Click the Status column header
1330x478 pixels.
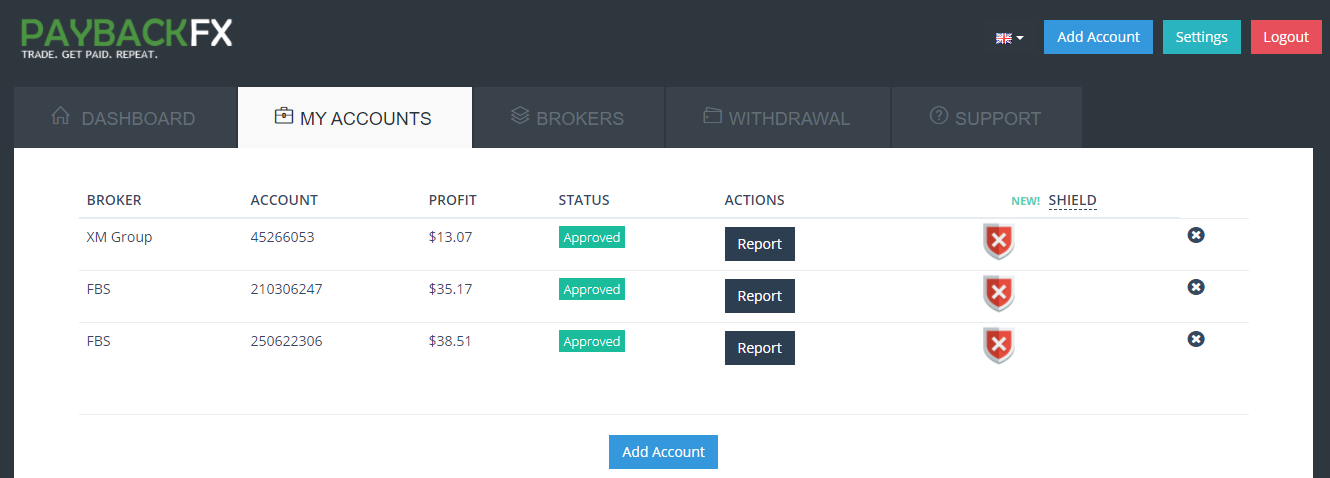[584, 200]
